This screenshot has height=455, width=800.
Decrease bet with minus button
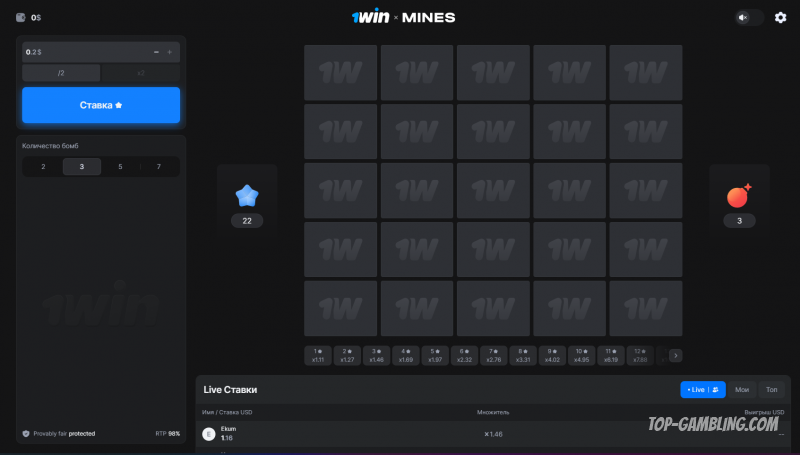coord(156,52)
